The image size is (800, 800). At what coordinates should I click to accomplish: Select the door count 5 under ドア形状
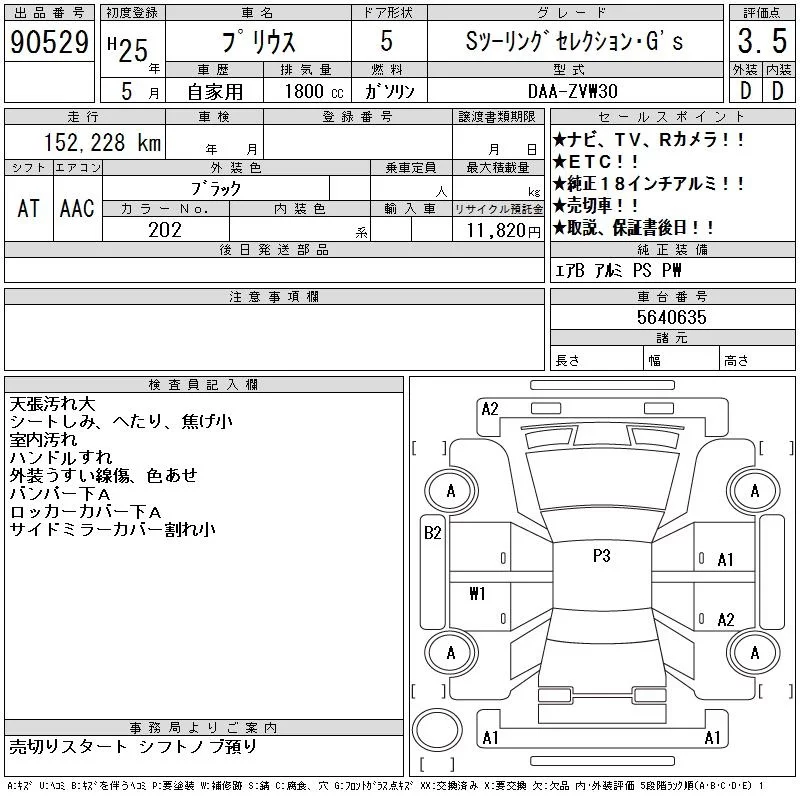coord(387,41)
